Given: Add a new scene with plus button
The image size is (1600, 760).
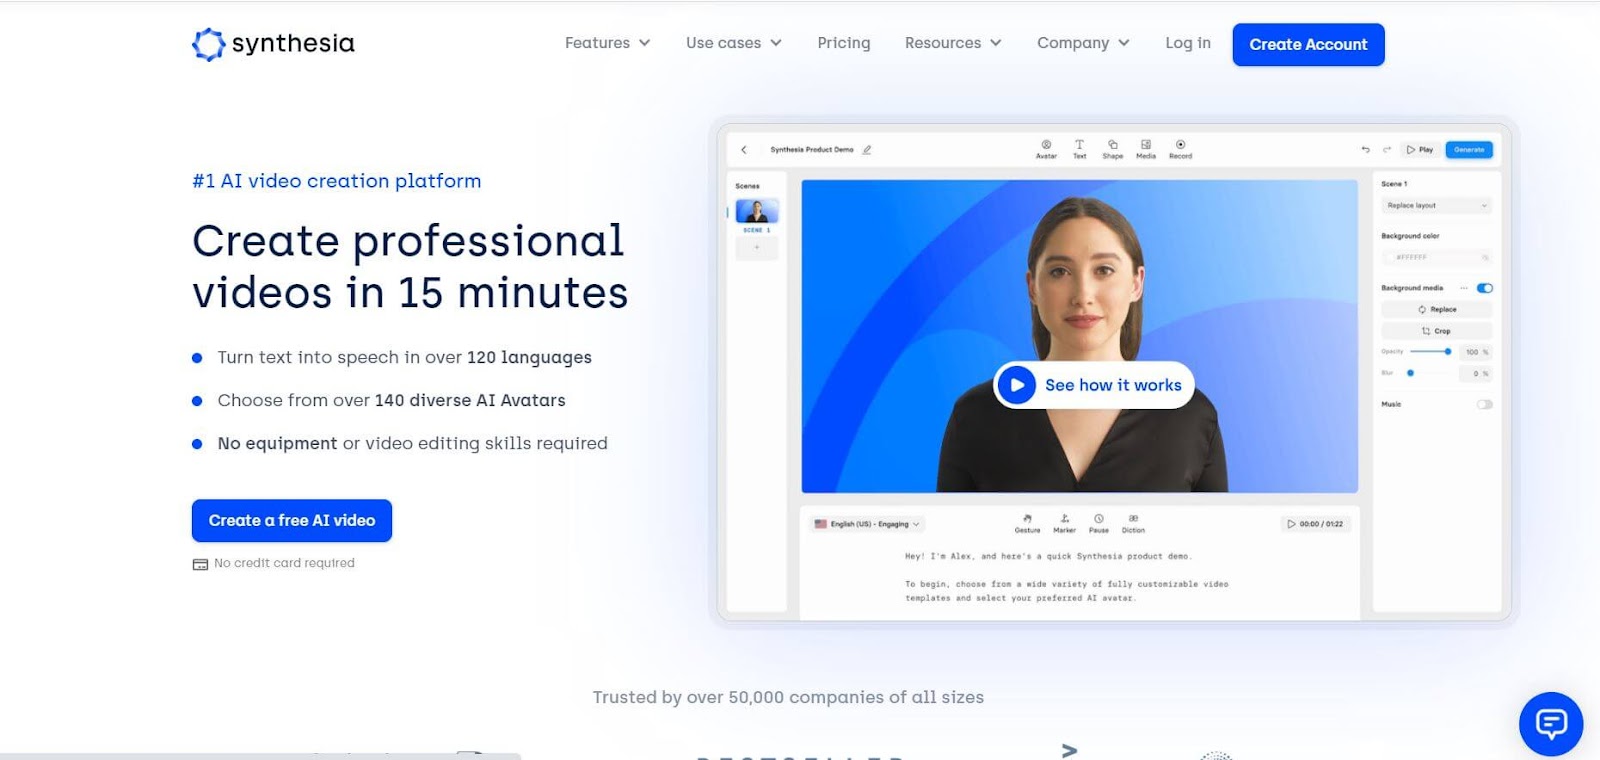Looking at the screenshot, I should click(x=757, y=247).
